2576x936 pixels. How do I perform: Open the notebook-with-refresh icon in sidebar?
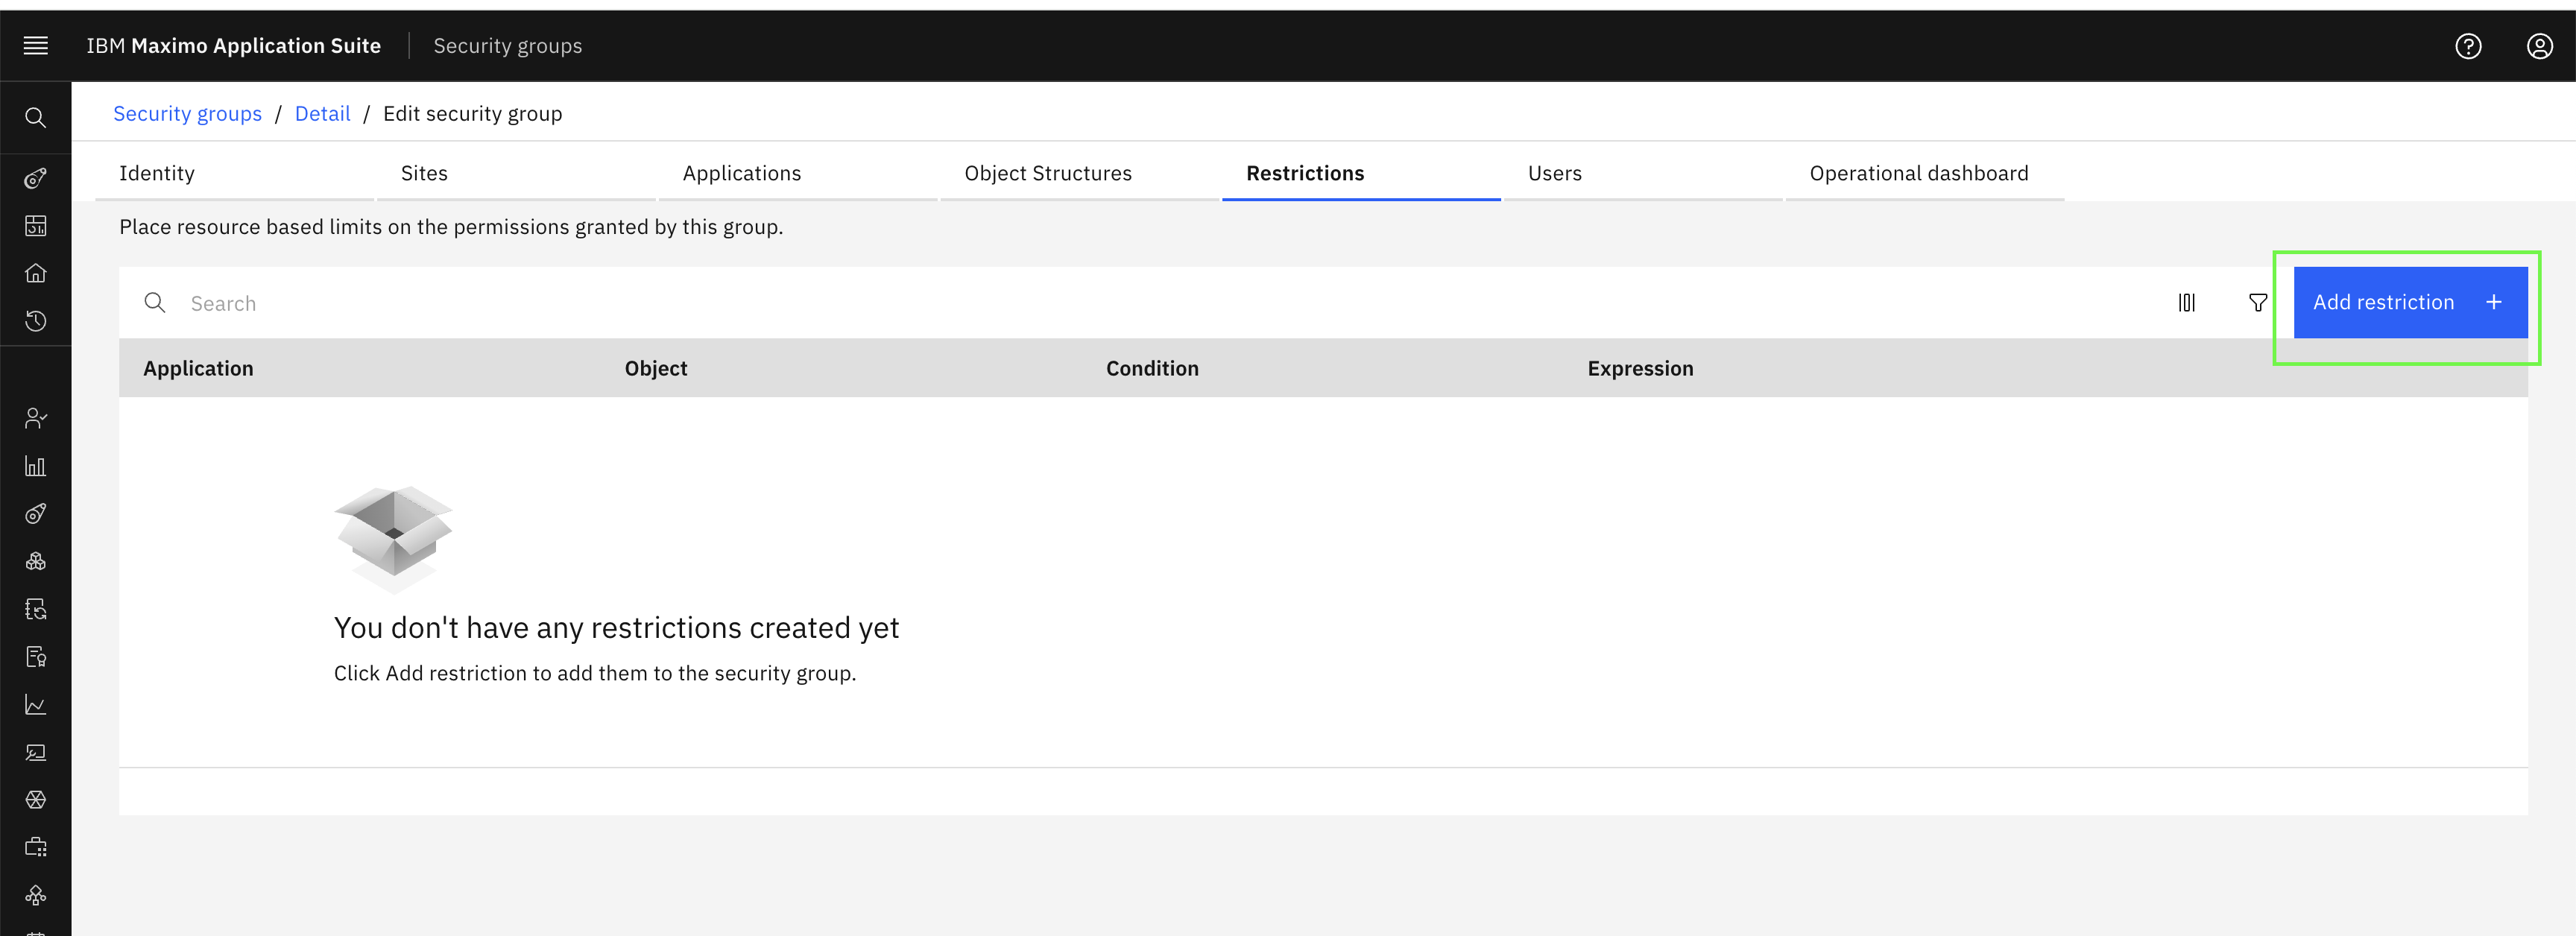pyautogui.click(x=36, y=609)
